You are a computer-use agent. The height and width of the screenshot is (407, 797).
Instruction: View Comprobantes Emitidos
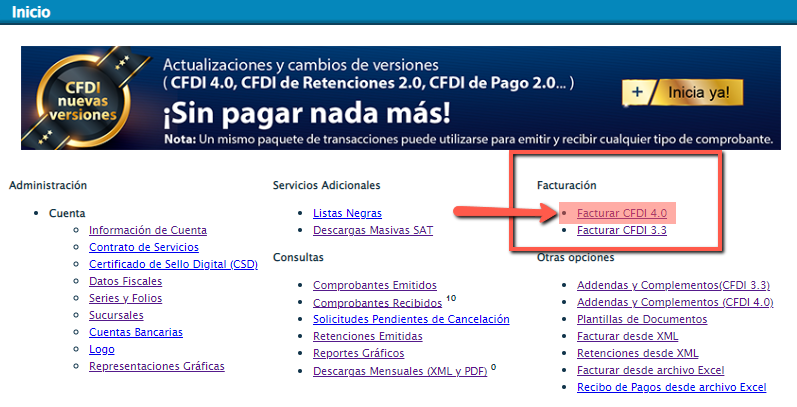(x=375, y=285)
